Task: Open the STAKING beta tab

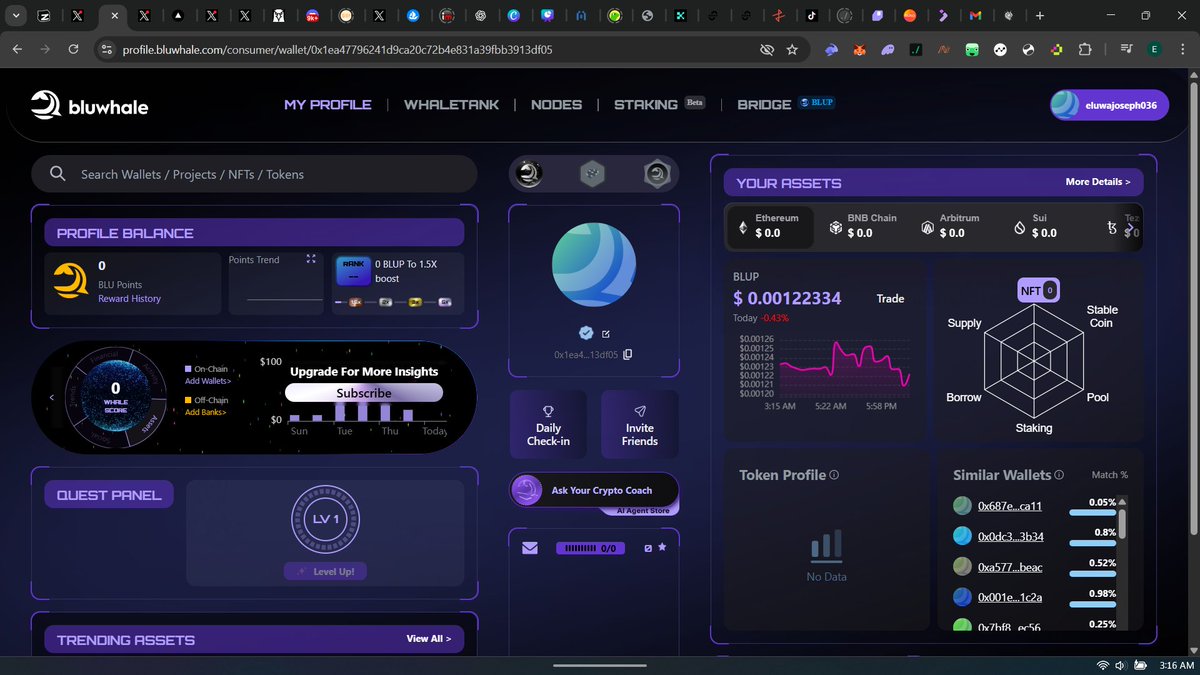Action: 659,104
